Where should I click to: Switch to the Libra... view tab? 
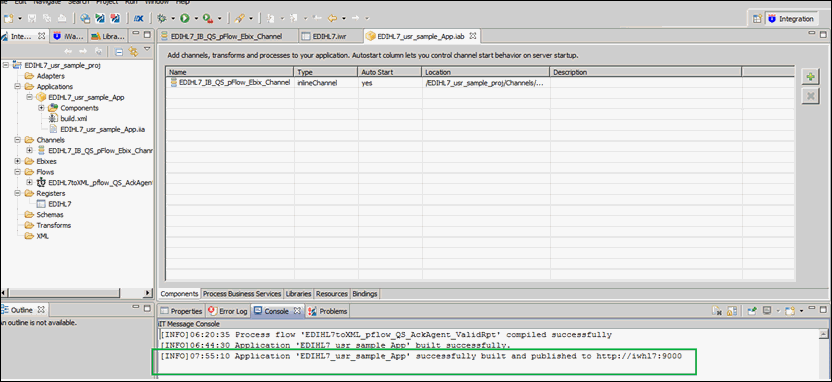click(108, 36)
